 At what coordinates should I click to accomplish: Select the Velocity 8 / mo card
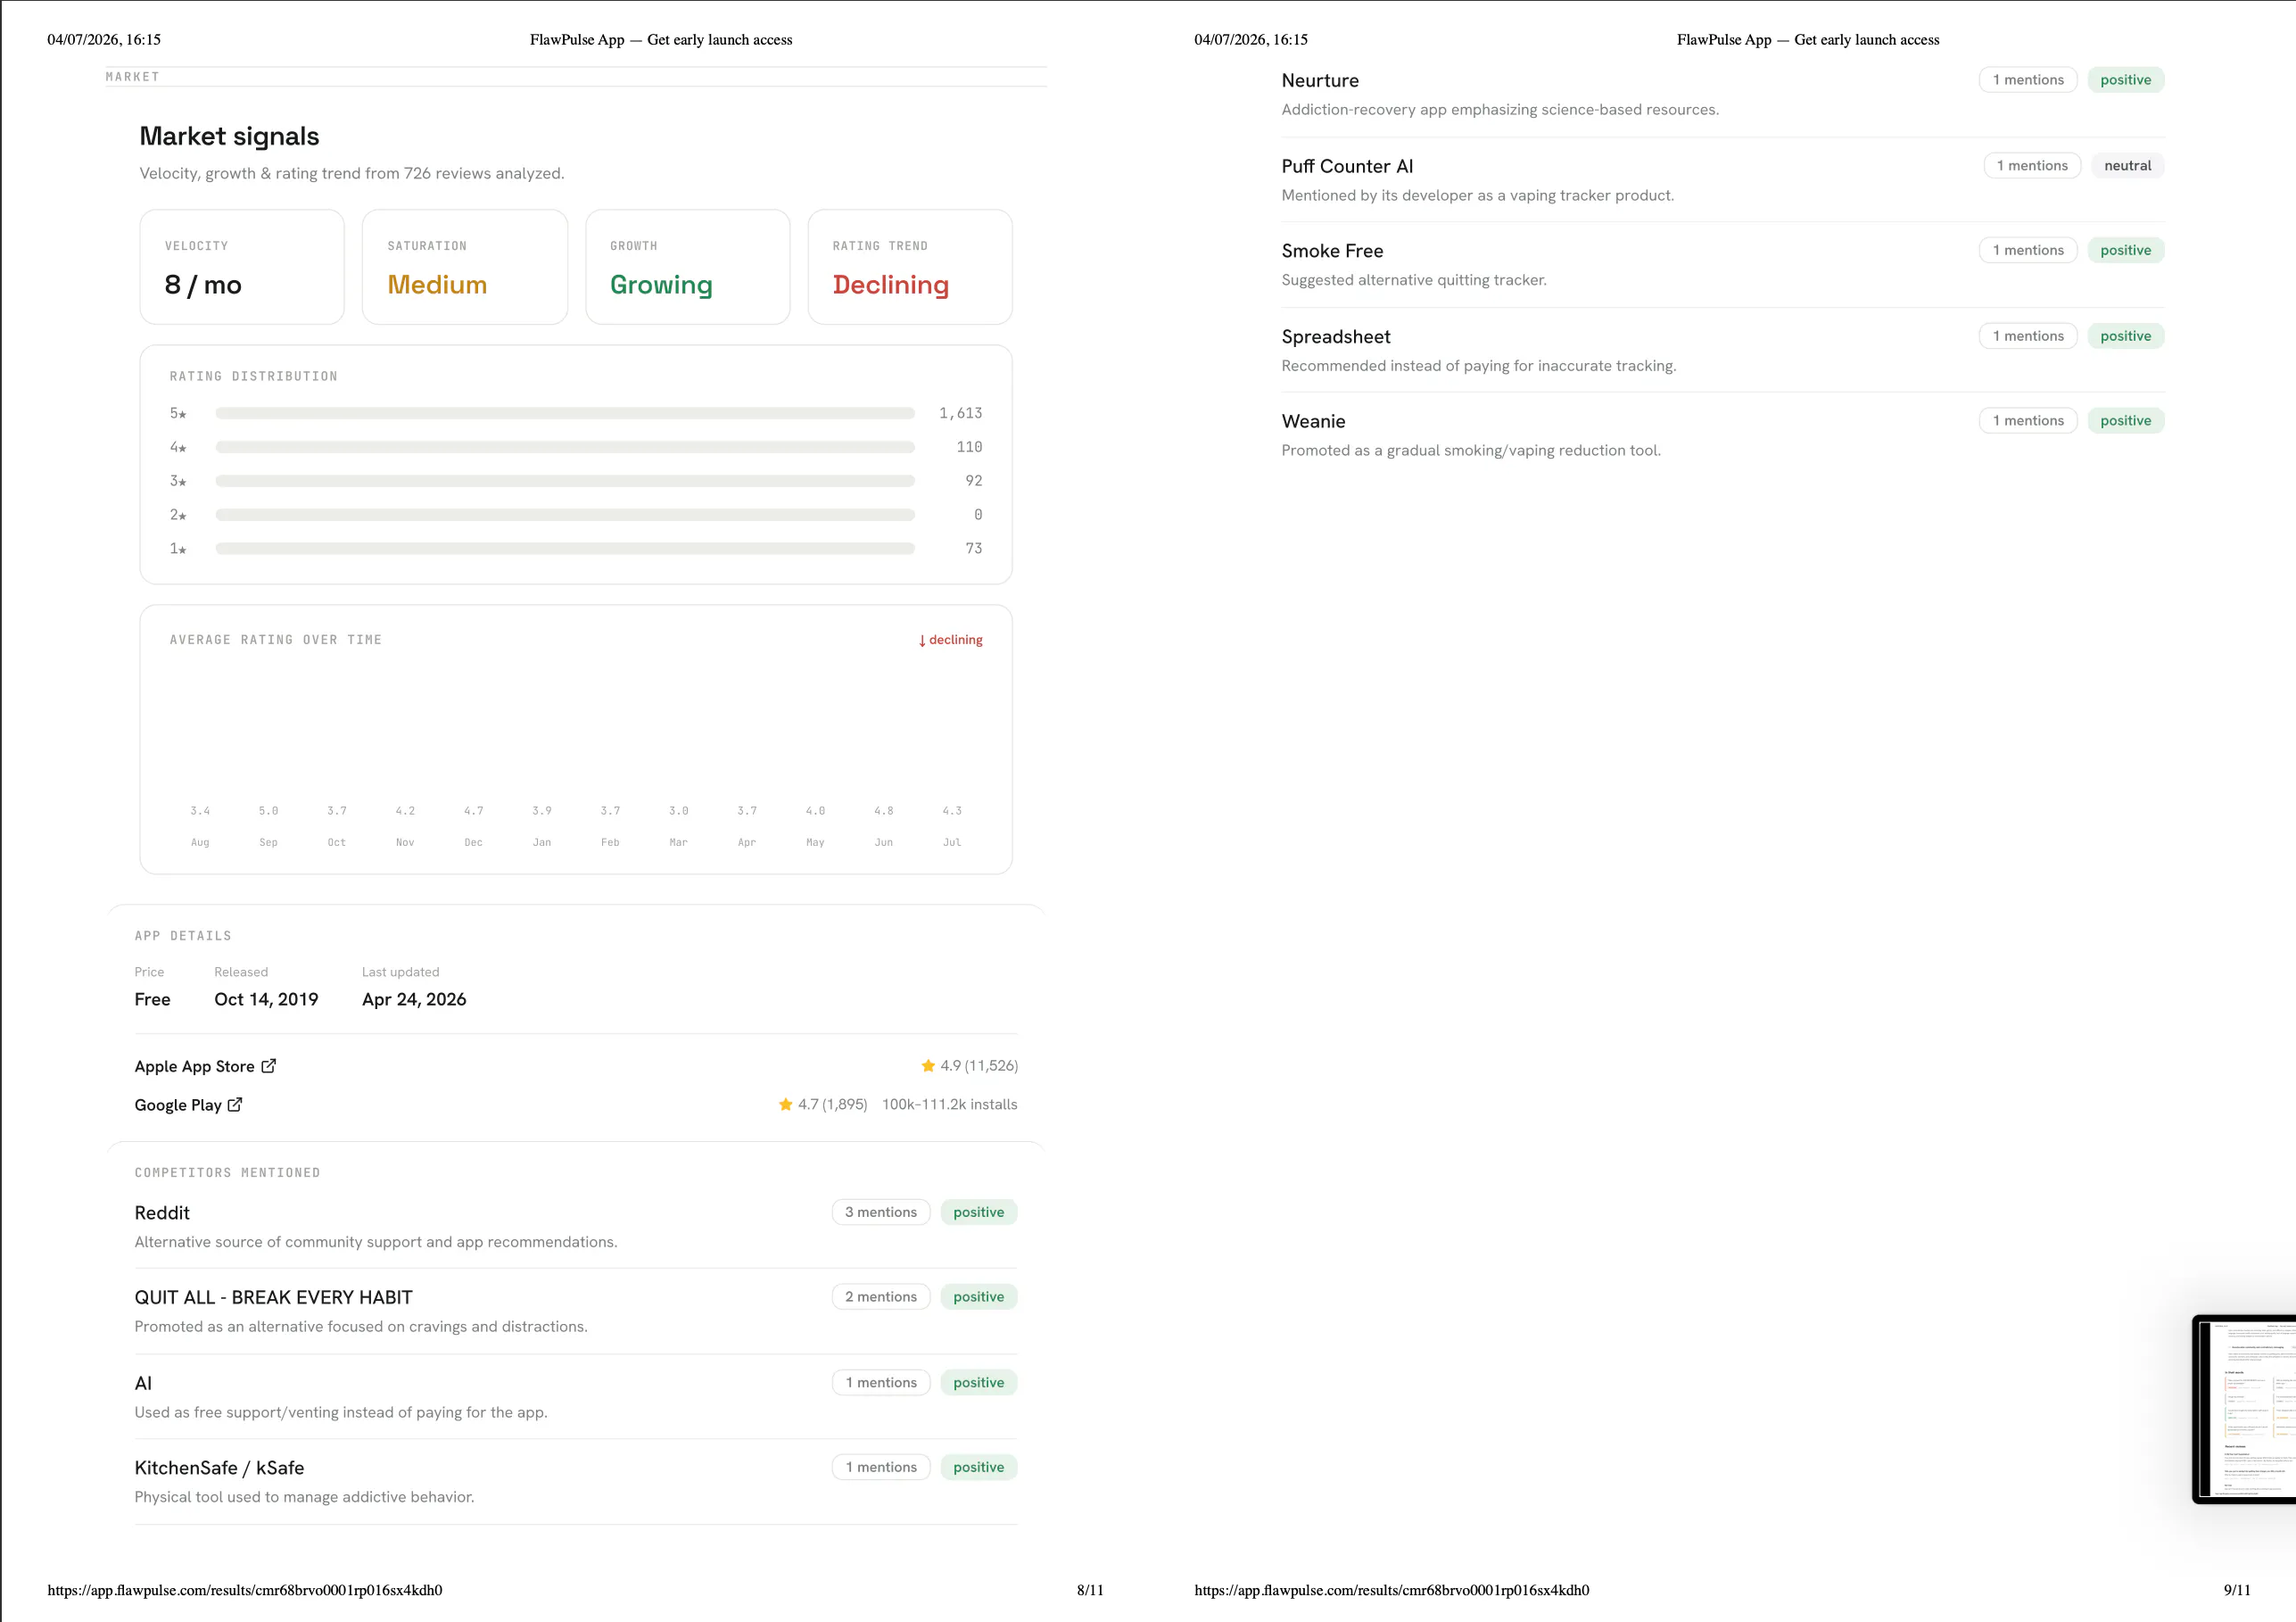[242, 267]
